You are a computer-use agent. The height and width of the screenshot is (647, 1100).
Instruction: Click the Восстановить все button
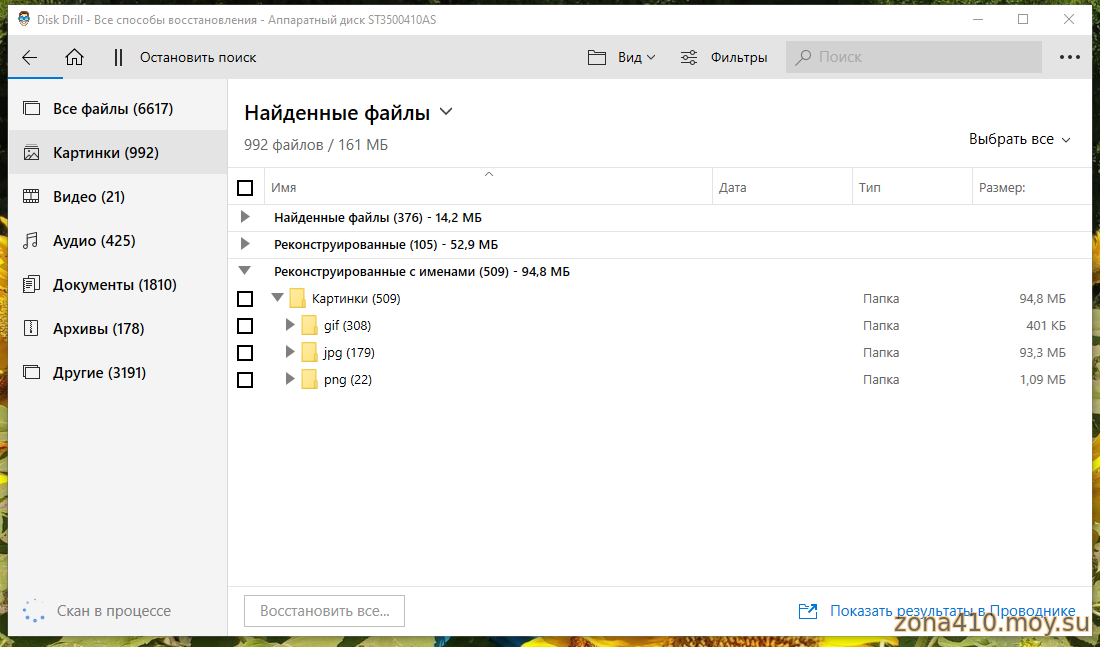324,611
